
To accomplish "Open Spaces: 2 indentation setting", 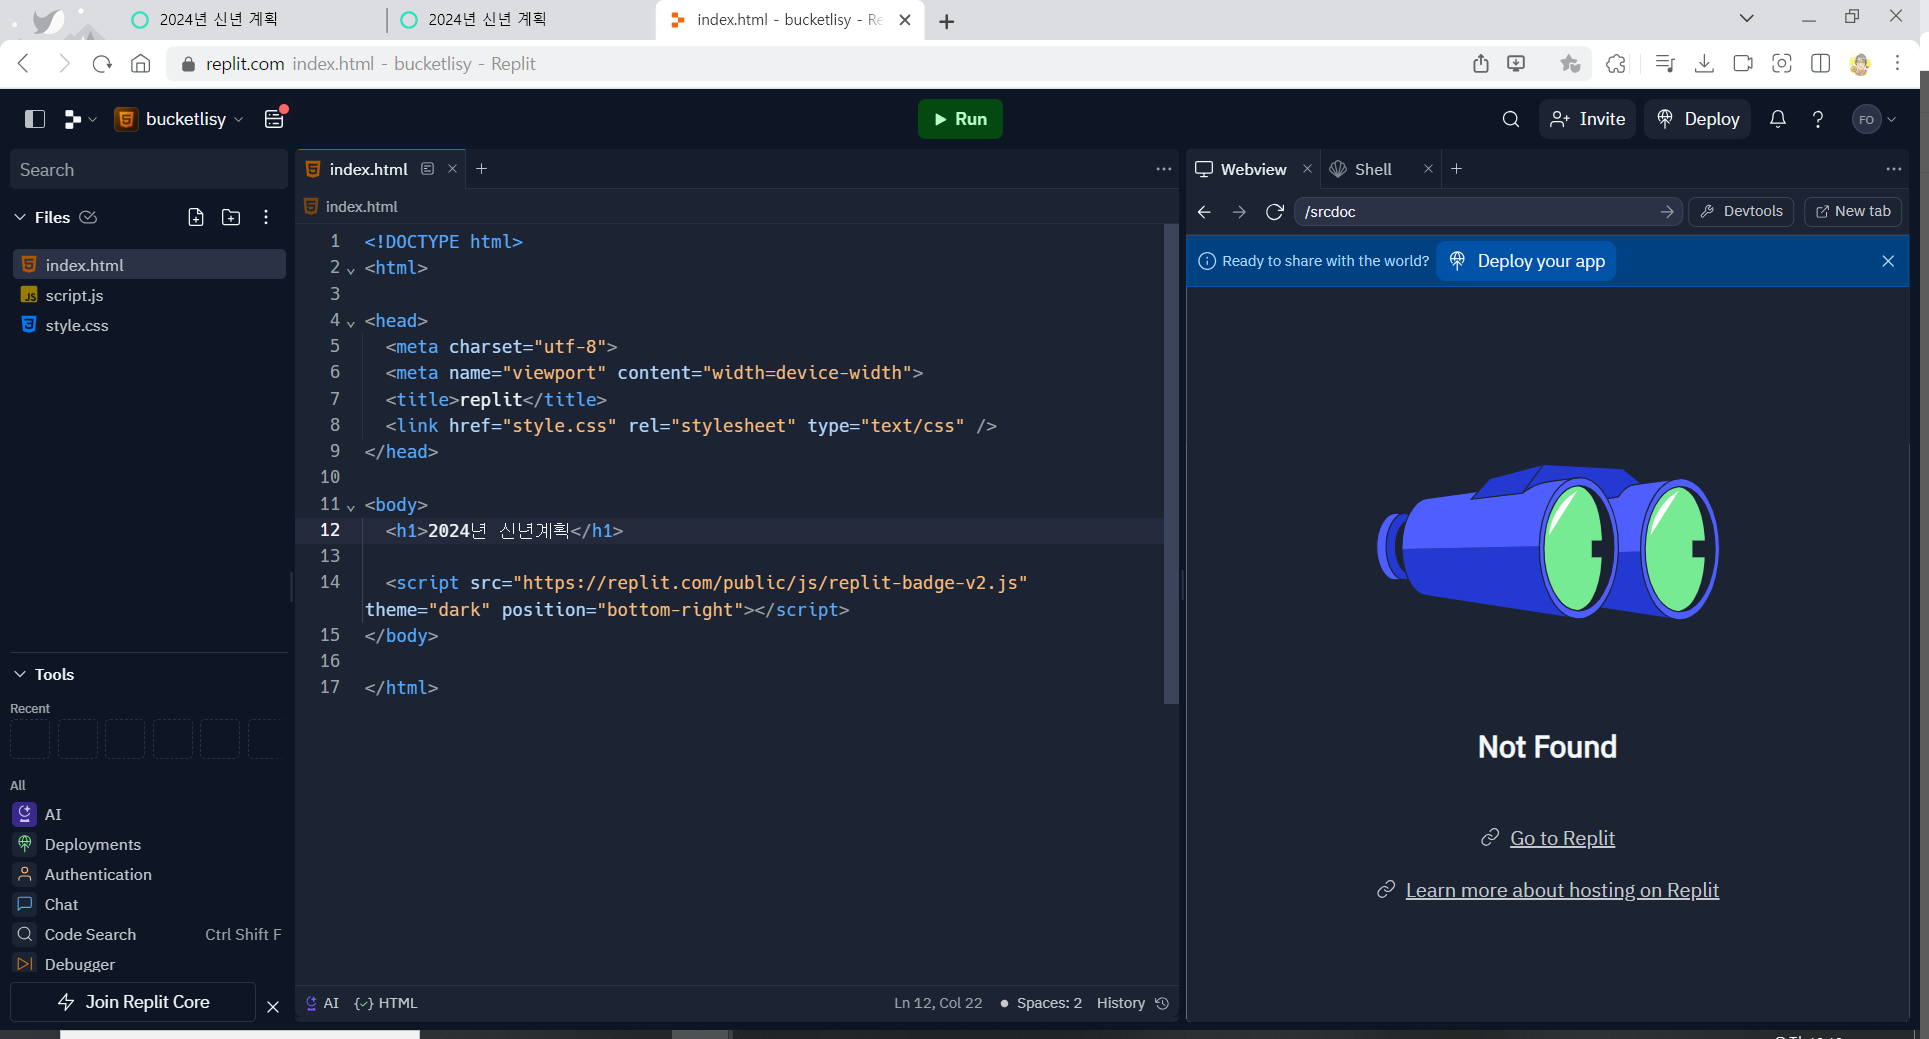I will (1049, 1003).
